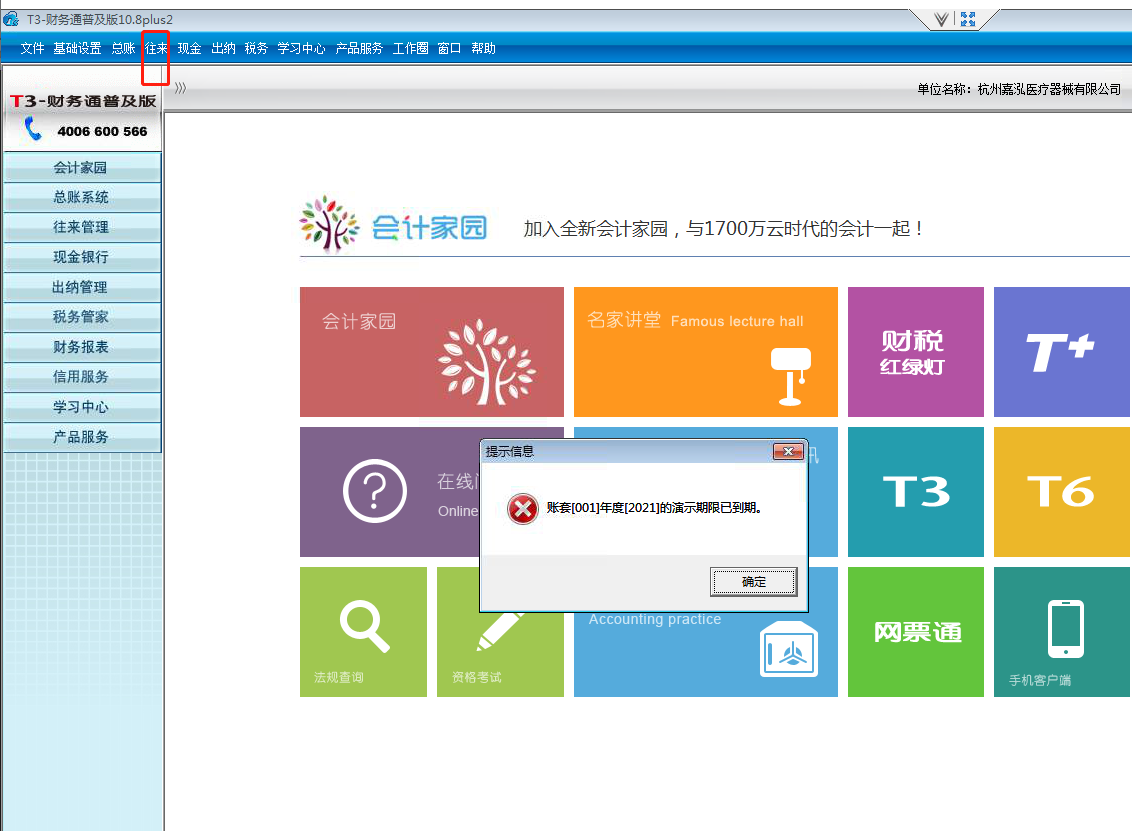Click the 资格考试 label
This screenshot has width=1132, height=831.
tap(476, 677)
